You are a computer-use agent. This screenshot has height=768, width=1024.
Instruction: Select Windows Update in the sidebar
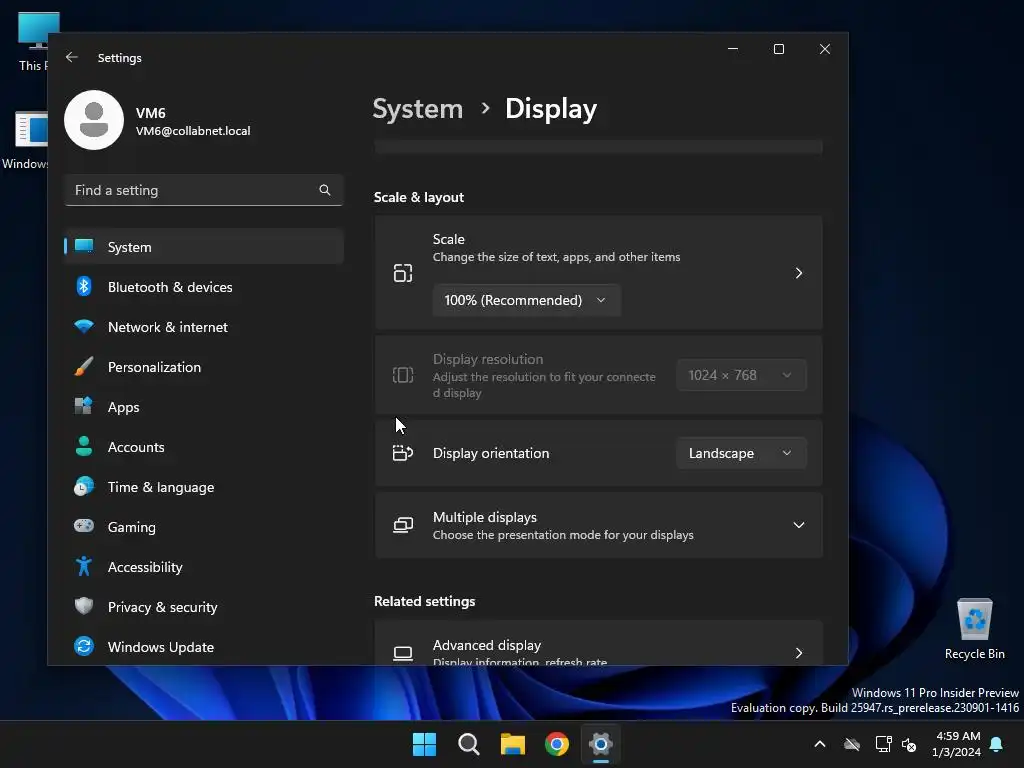(x=204, y=646)
